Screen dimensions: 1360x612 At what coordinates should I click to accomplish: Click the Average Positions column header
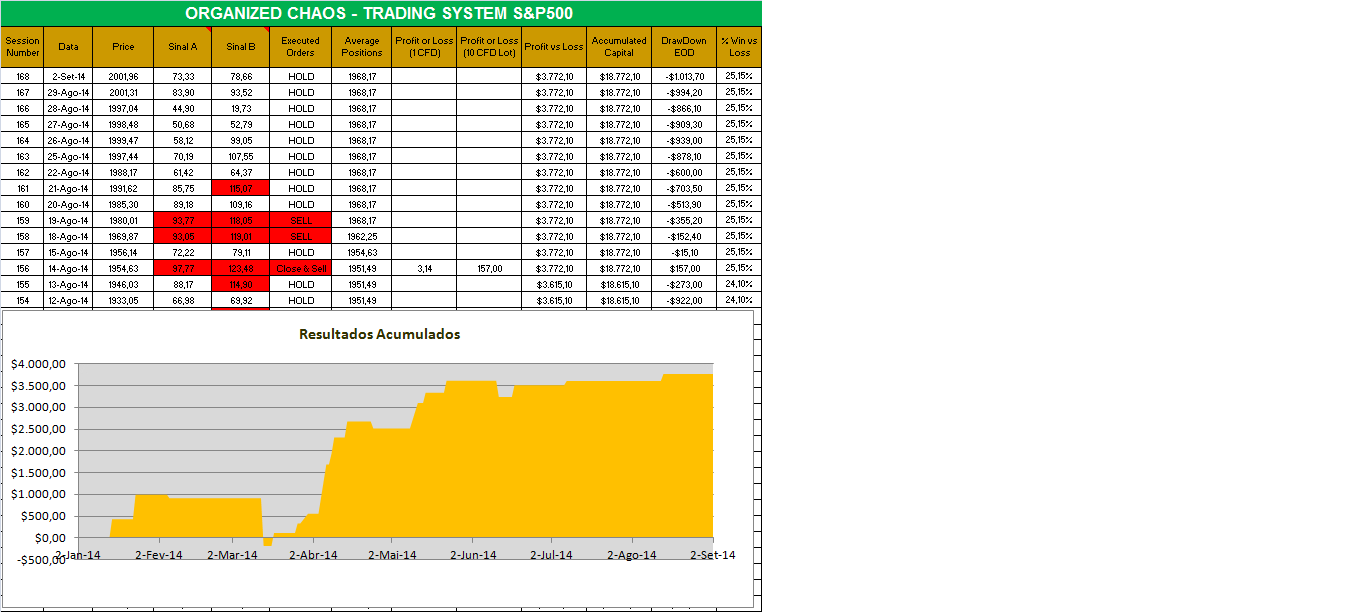(362, 47)
